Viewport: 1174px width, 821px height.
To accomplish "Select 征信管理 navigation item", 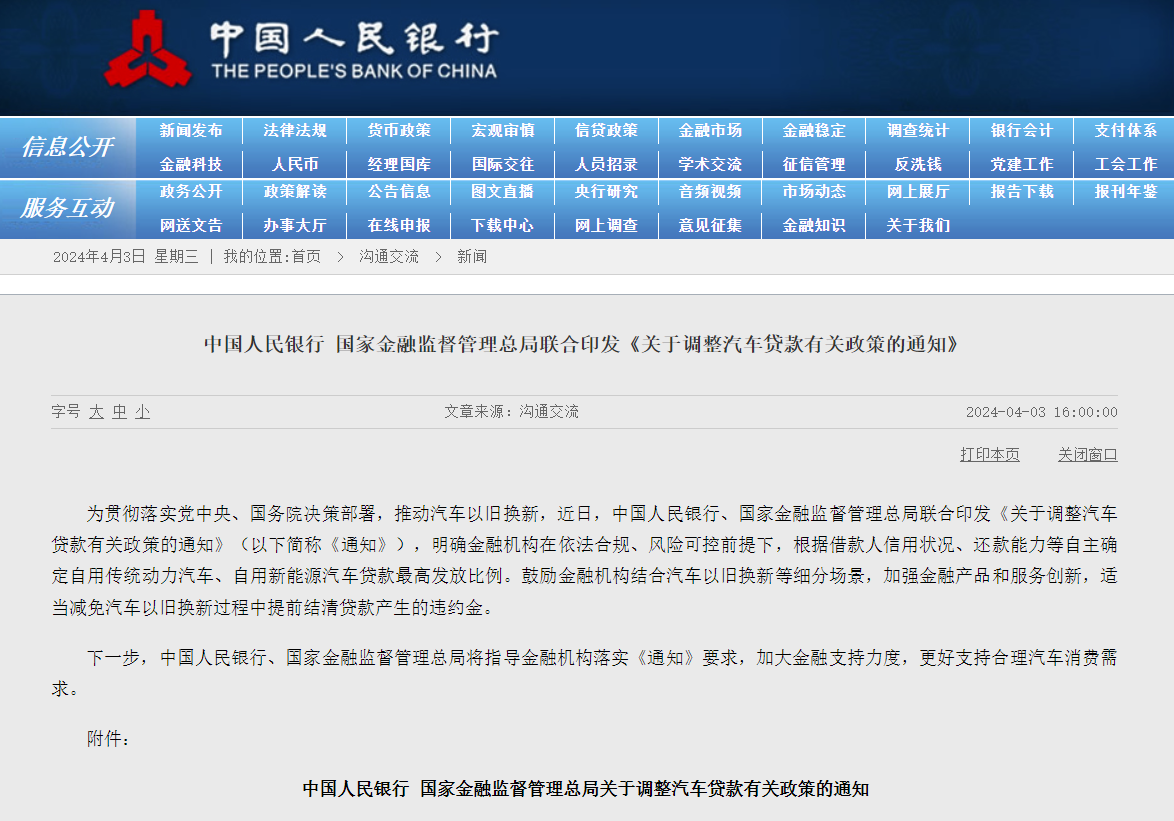I will tap(814, 165).
